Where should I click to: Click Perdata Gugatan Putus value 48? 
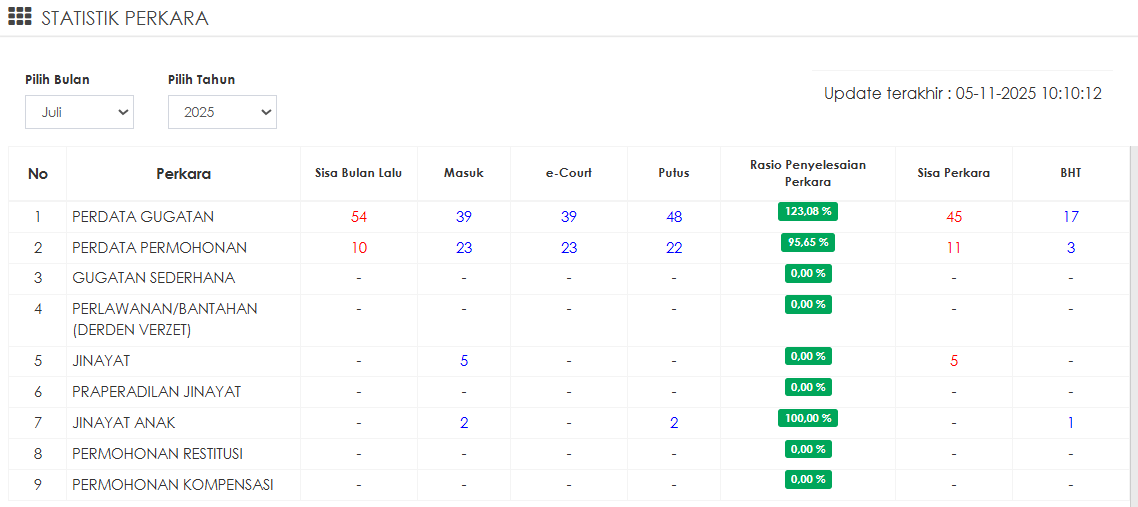click(x=674, y=217)
